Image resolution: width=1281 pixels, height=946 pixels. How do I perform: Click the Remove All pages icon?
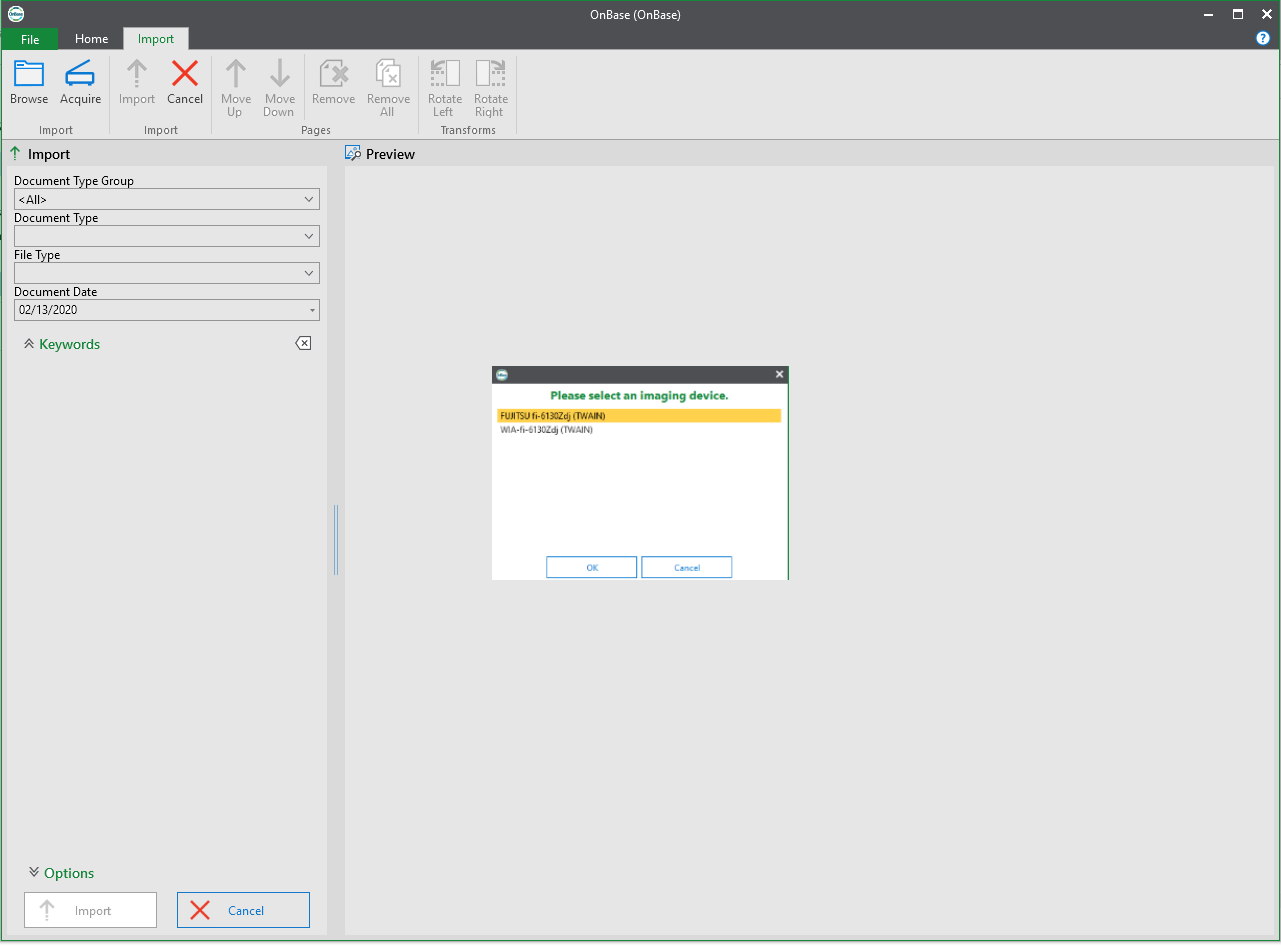388,73
